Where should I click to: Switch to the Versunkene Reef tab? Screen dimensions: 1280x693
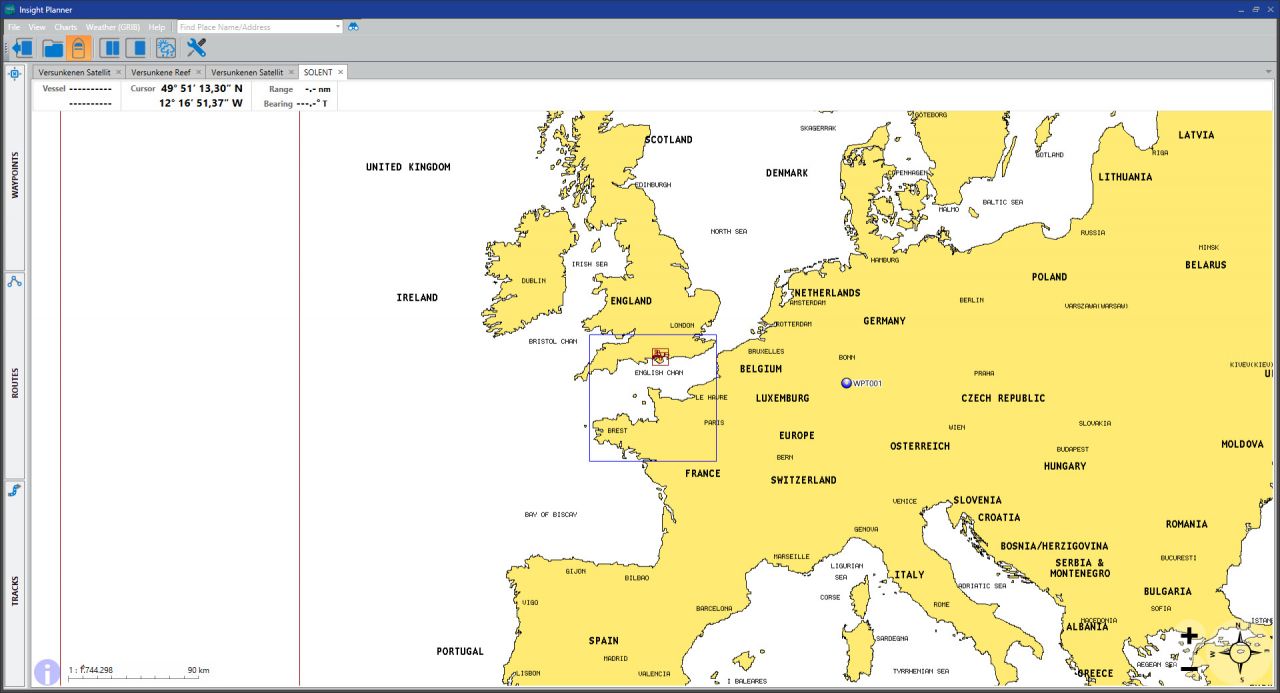160,72
